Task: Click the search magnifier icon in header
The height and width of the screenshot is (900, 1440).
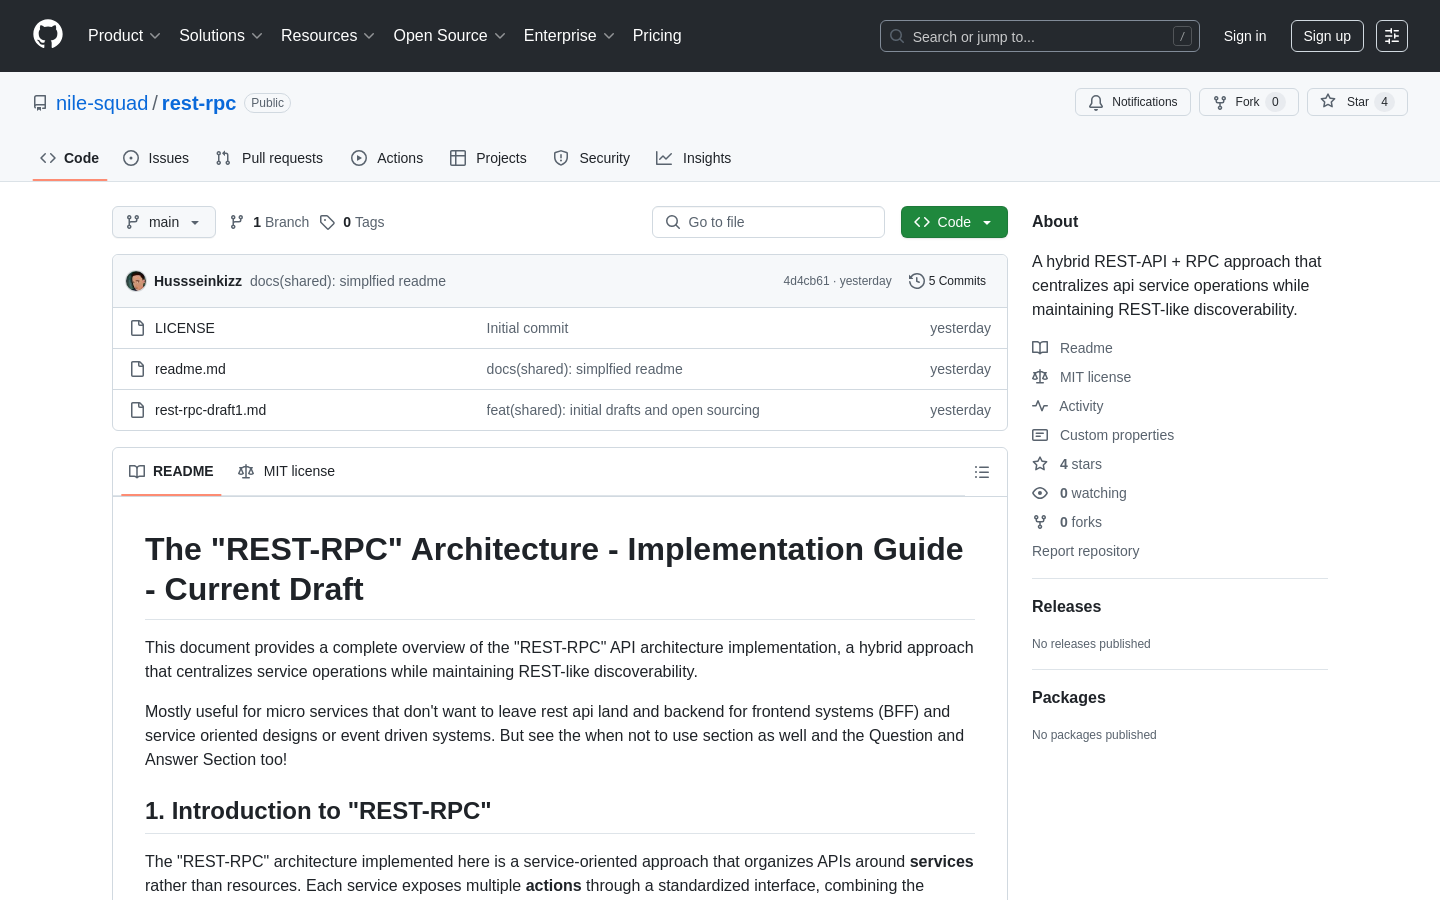Action: [x=897, y=36]
